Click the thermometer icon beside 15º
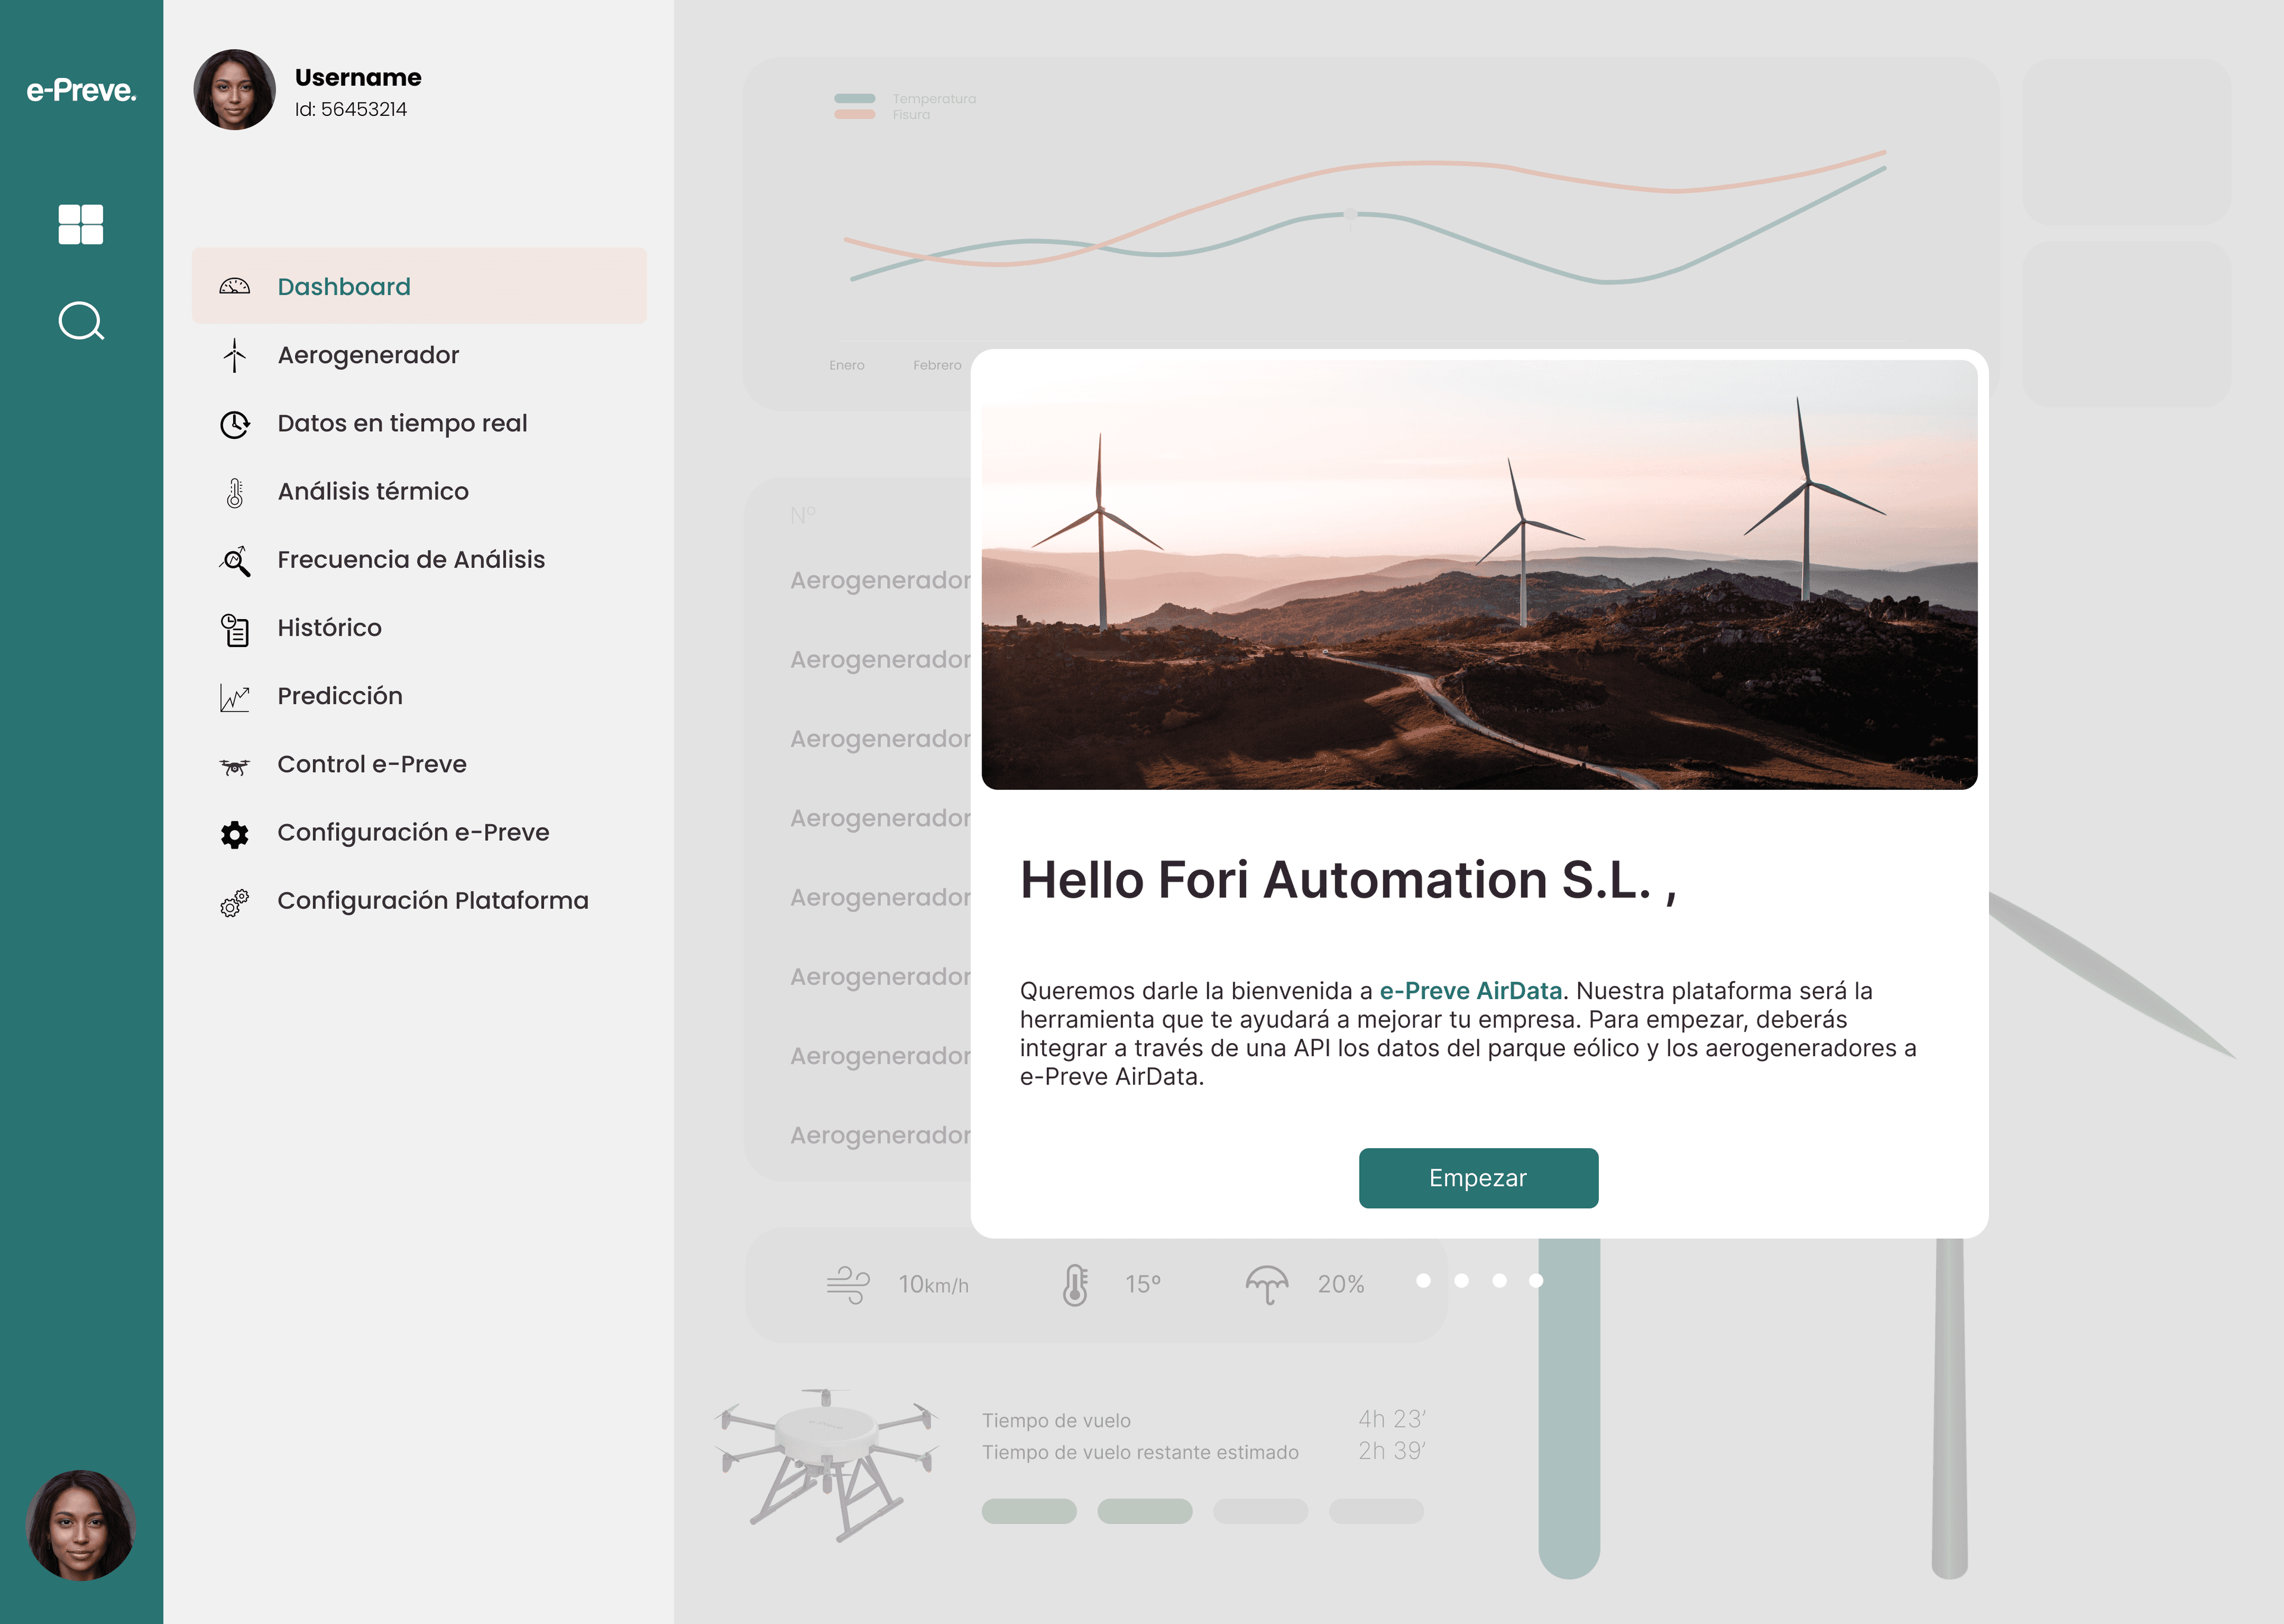2284x1624 pixels. 1075,1285
